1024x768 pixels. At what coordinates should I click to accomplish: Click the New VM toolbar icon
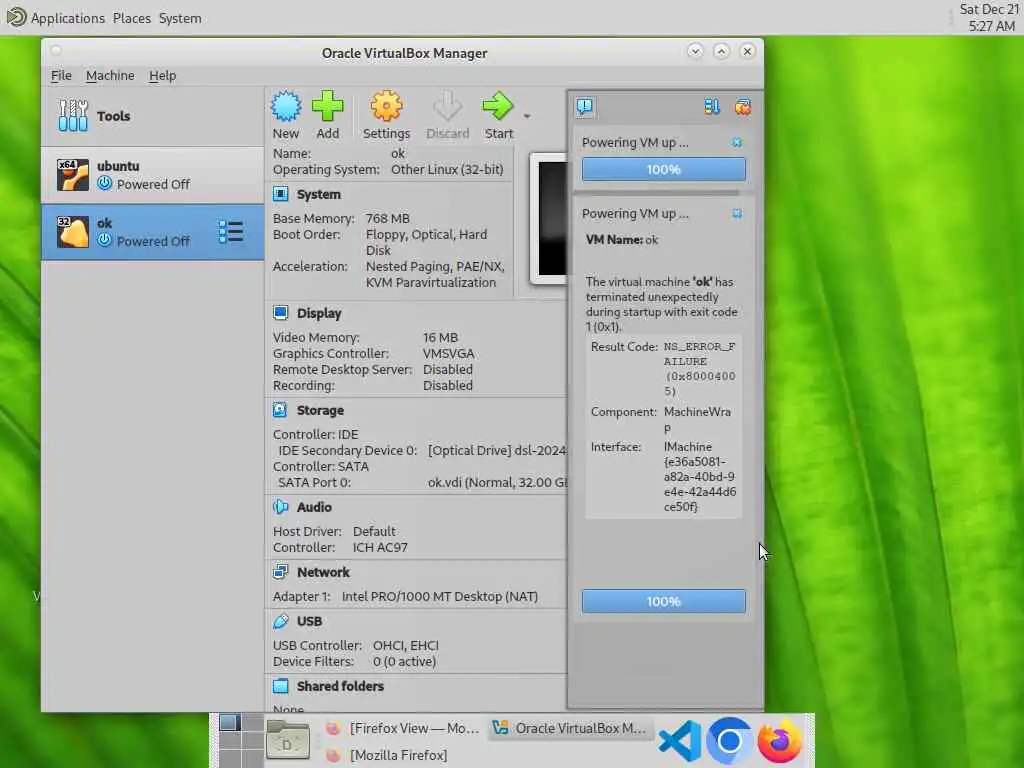pyautogui.click(x=286, y=106)
